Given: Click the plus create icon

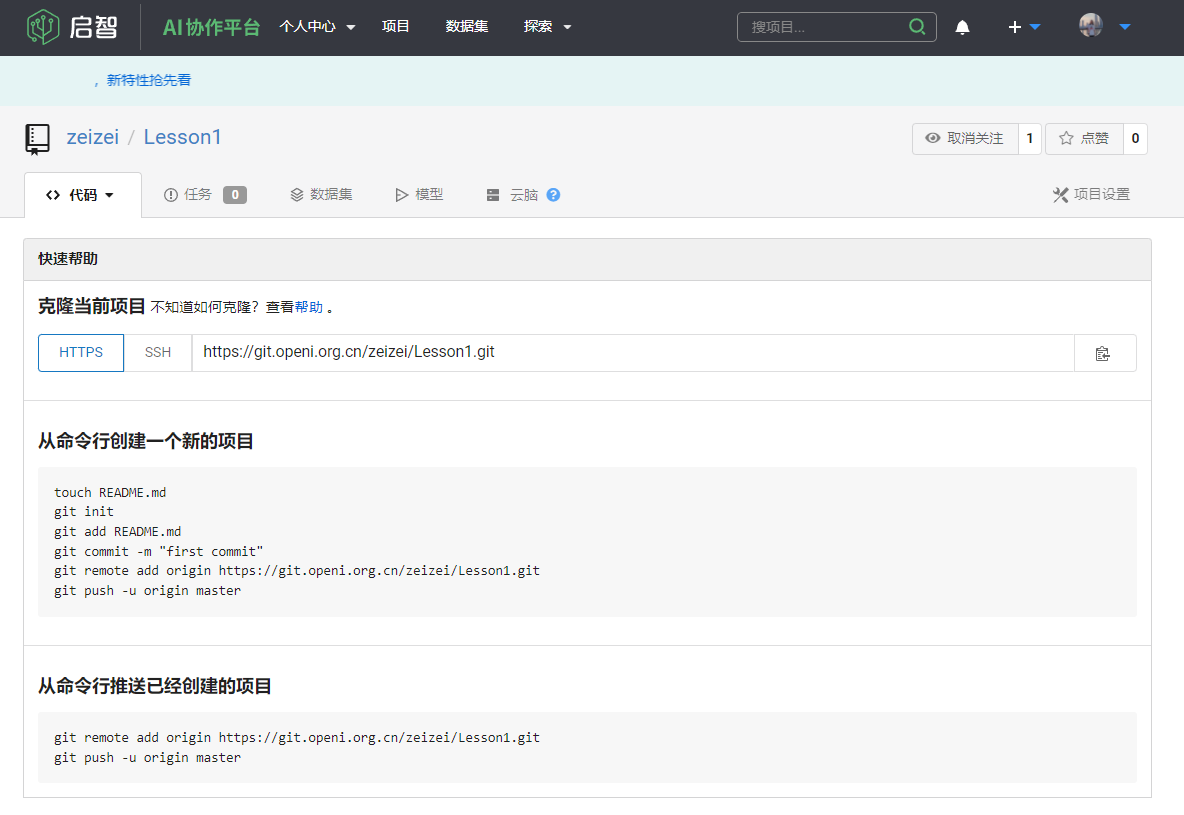Looking at the screenshot, I should point(1014,27).
